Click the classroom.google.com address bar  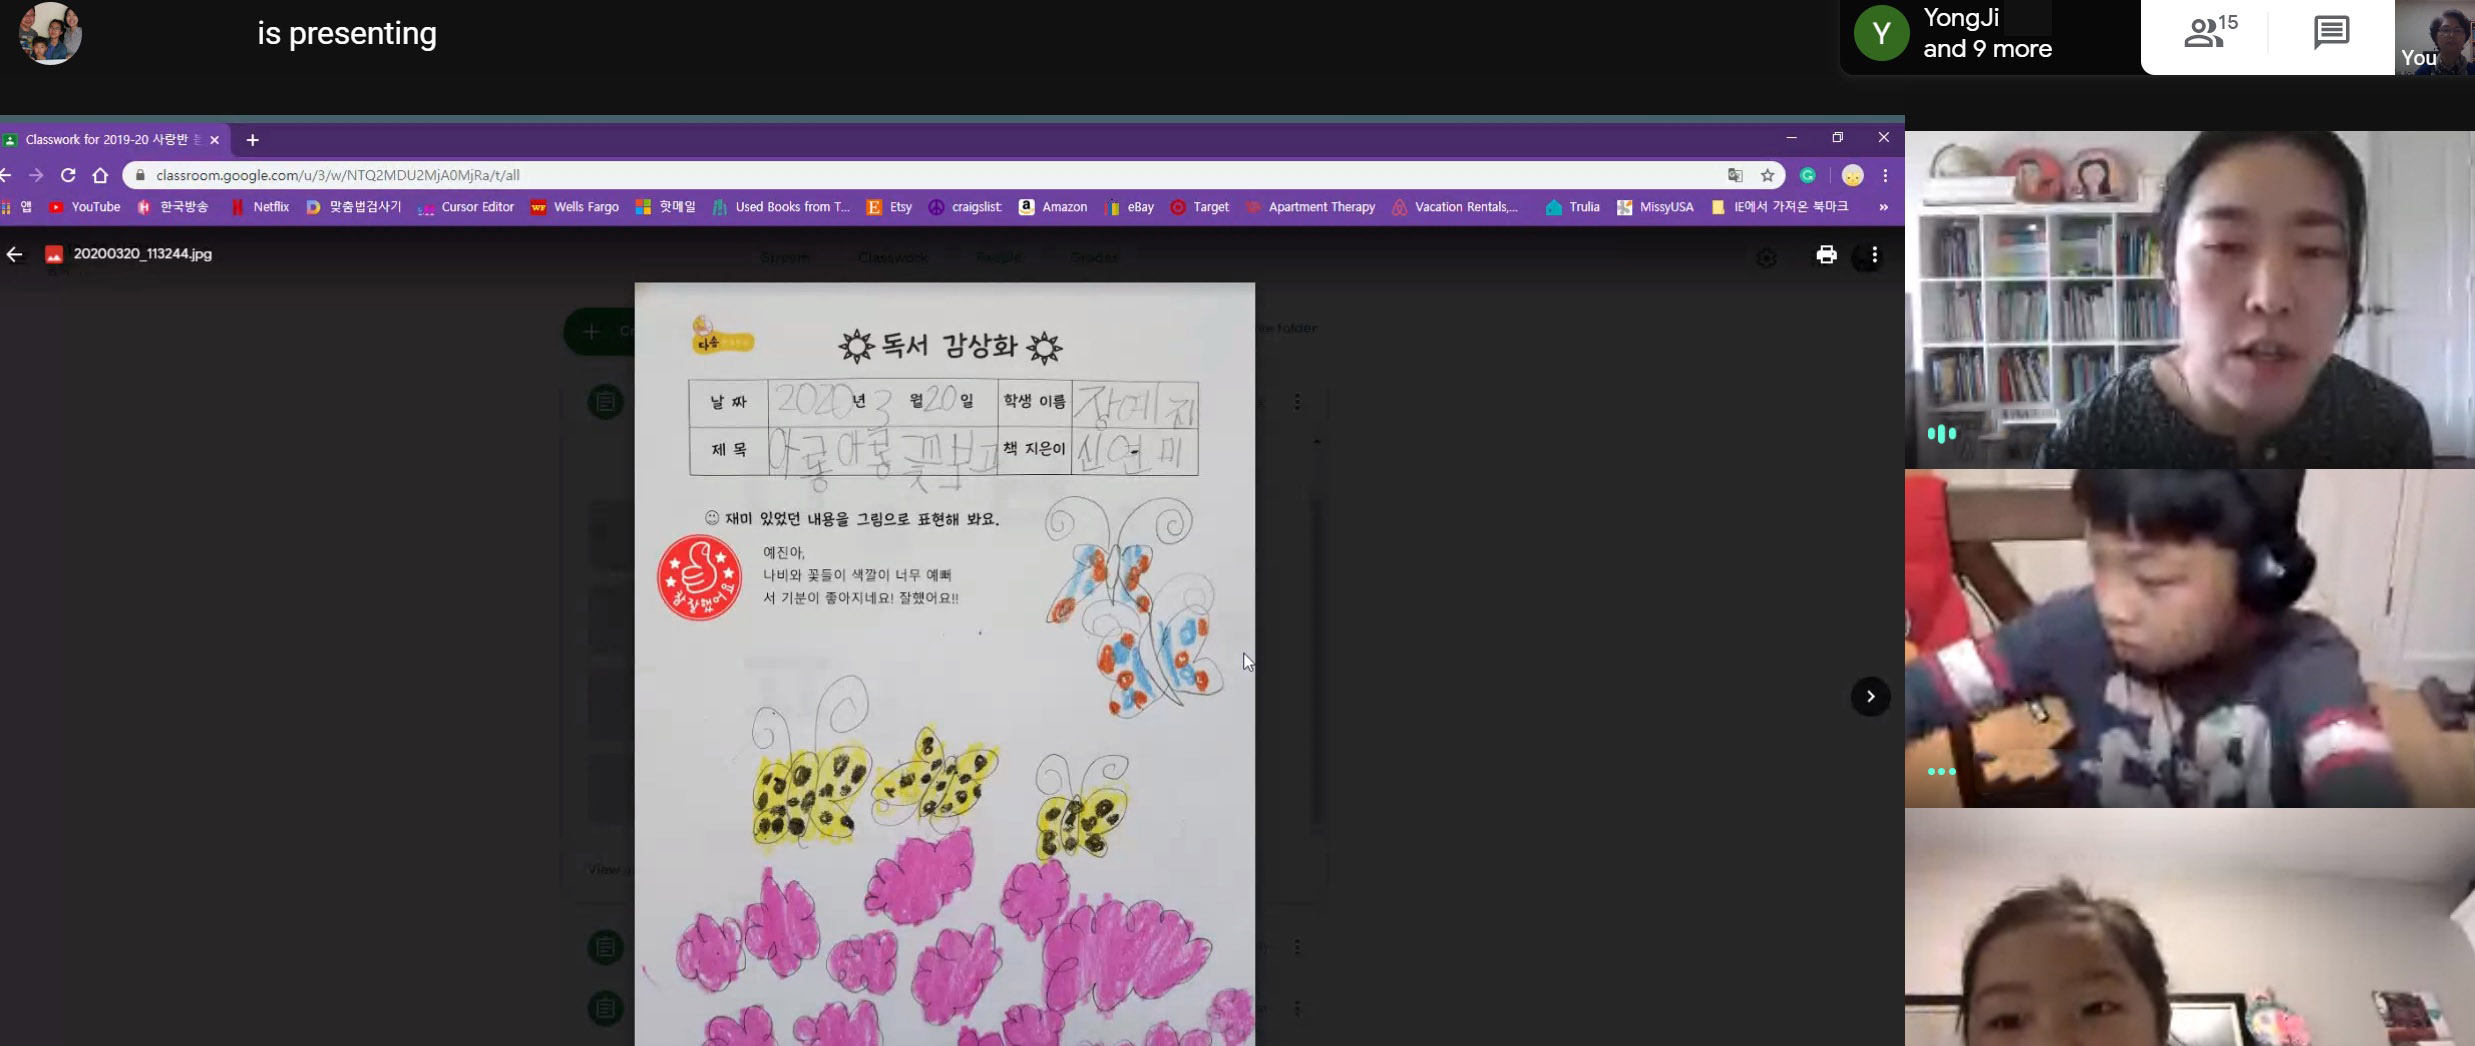(900, 175)
